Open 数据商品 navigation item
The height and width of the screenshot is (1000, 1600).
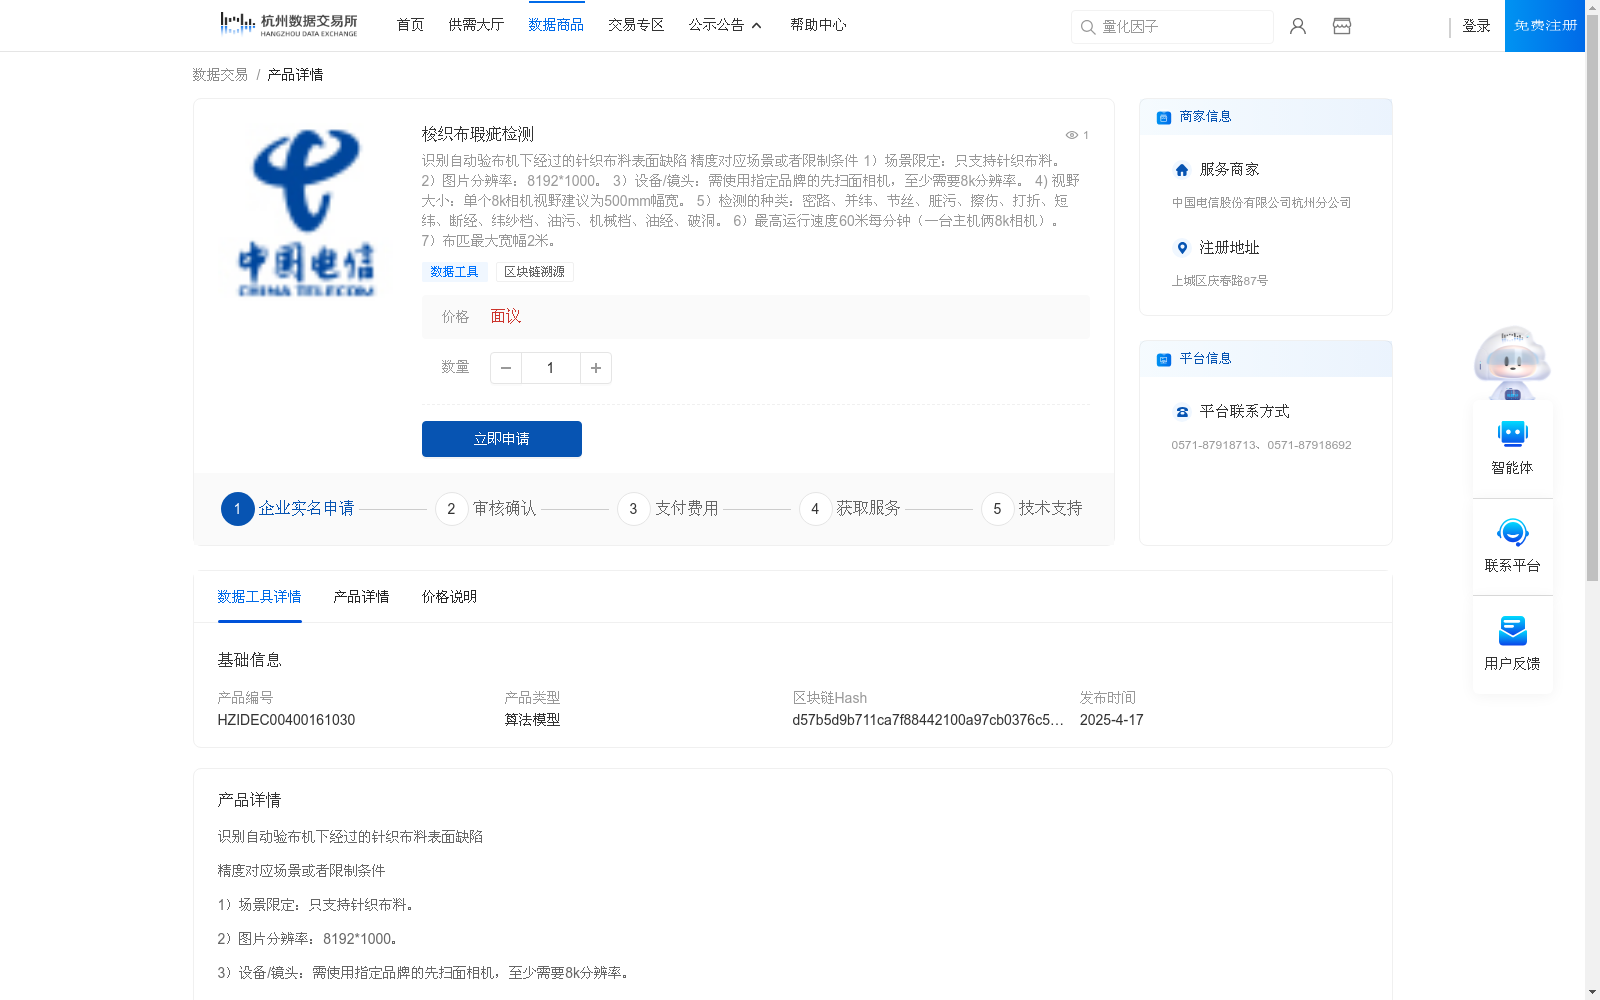click(x=556, y=25)
